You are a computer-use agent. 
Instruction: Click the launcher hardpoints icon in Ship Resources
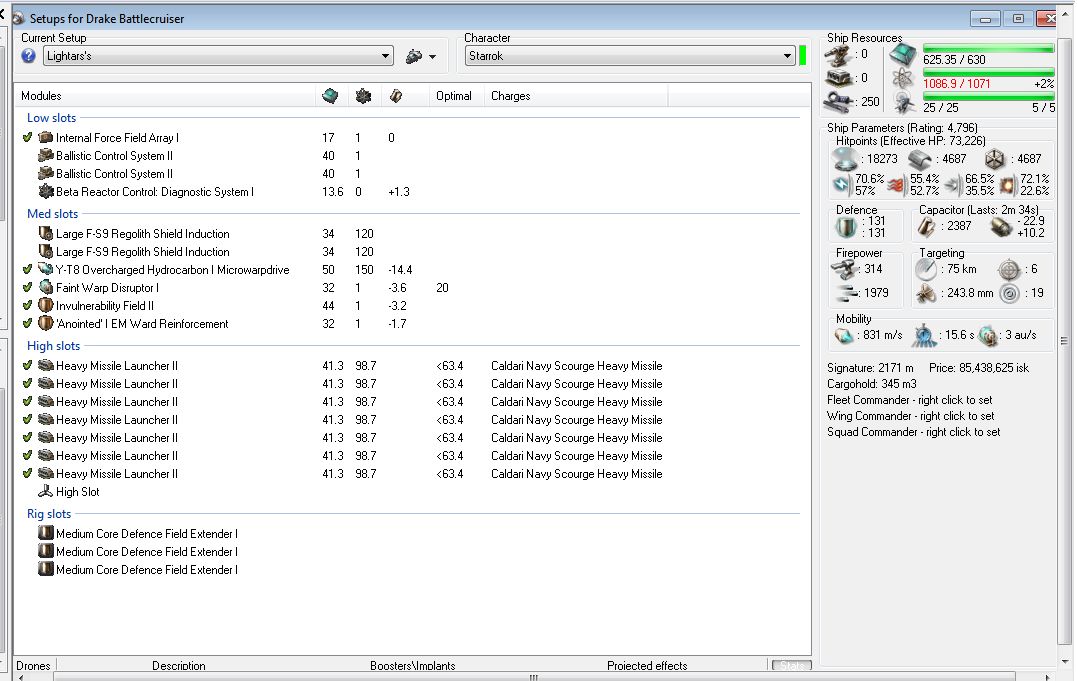point(839,78)
